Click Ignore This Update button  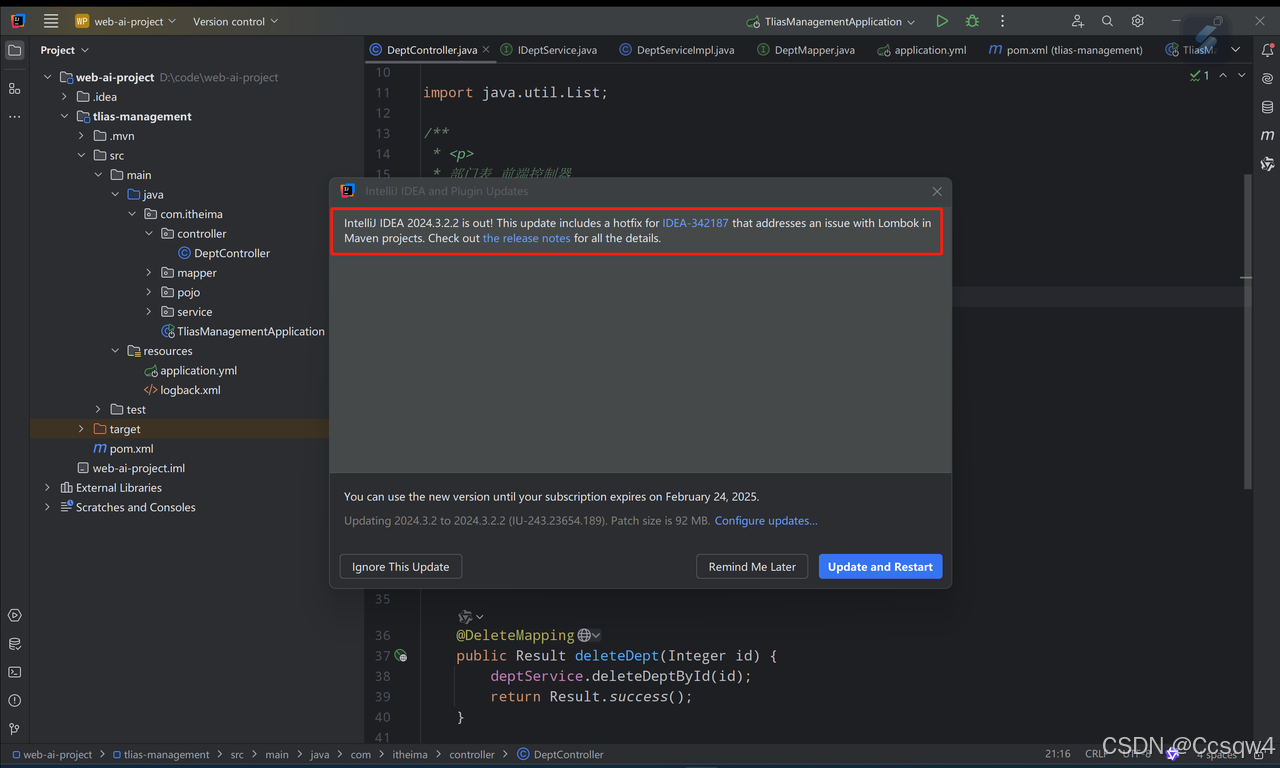(x=400, y=567)
